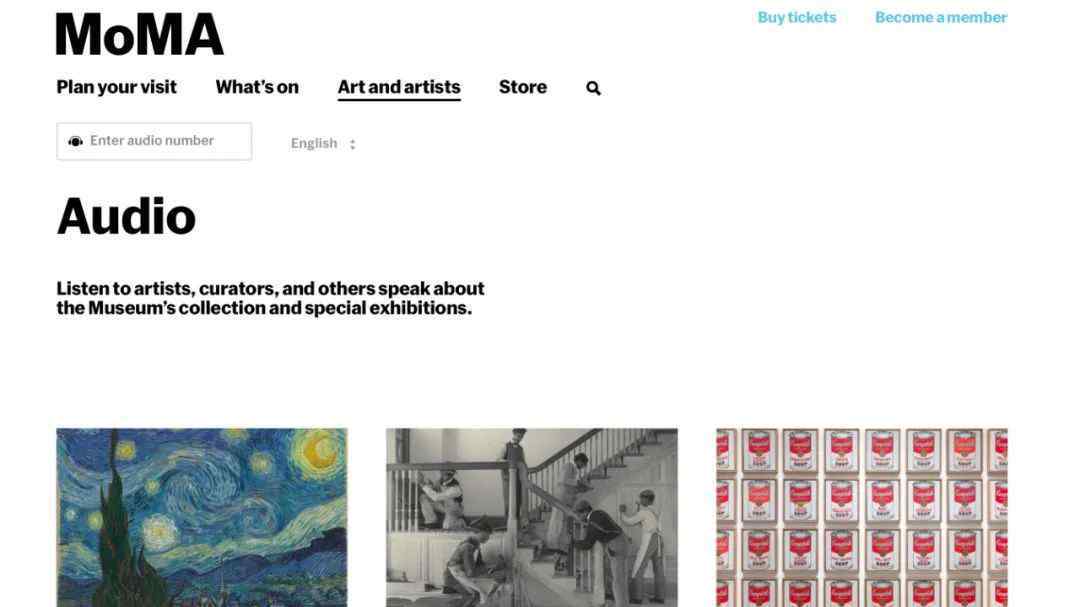The width and height of the screenshot is (1080, 607).
Task: Select the Art and artists menu item
Action: 399,88
